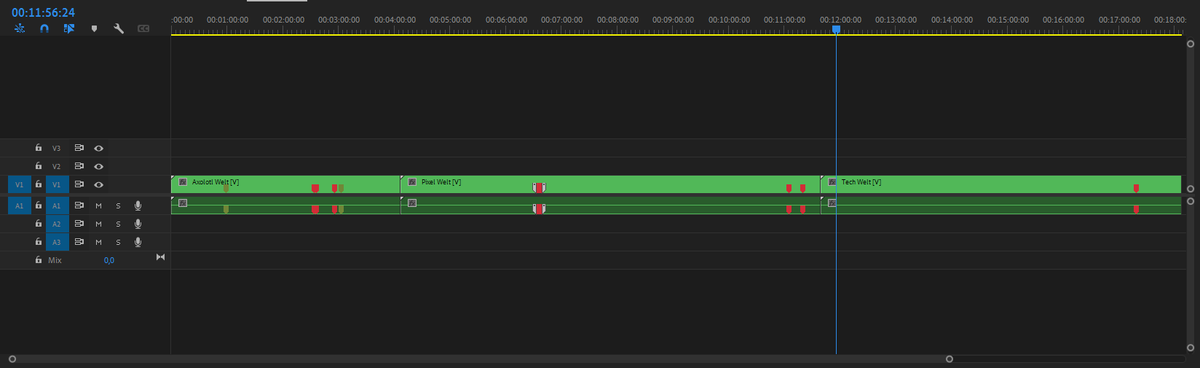Click the V1 source patching indicator
Image resolution: width=1200 pixels, height=368 pixels.
pos(18,185)
